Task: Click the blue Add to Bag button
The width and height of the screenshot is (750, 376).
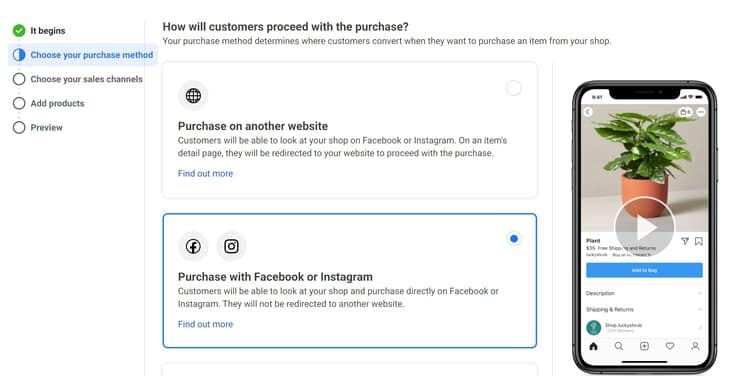Action: pyautogui.click(x=644, y=270)
